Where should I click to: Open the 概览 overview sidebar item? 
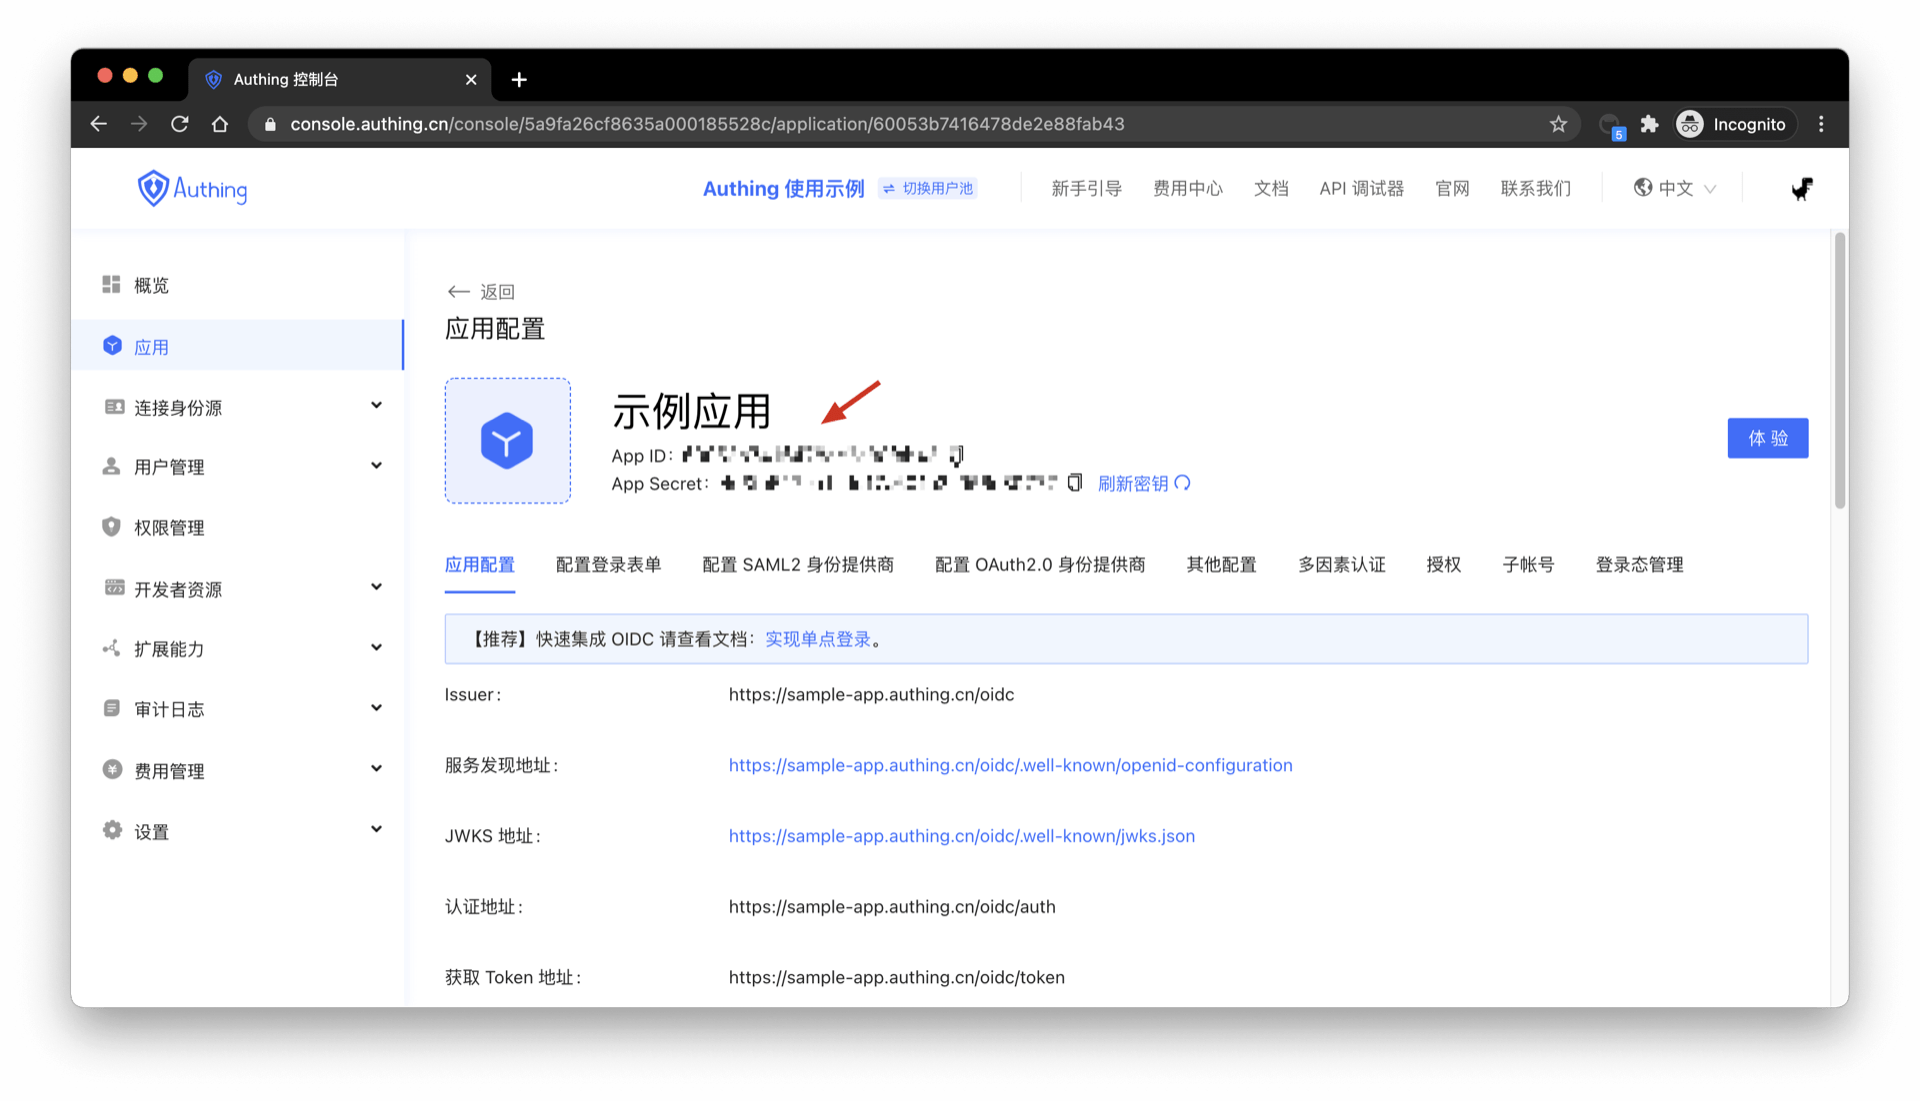[x=151, y=286]
